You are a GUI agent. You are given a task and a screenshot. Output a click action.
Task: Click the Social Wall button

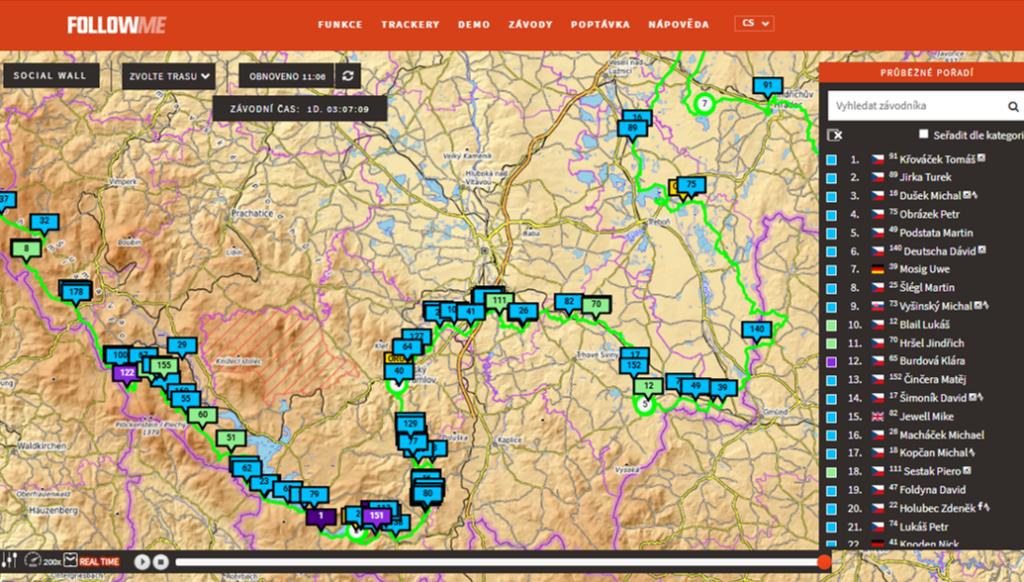point(51,76)
